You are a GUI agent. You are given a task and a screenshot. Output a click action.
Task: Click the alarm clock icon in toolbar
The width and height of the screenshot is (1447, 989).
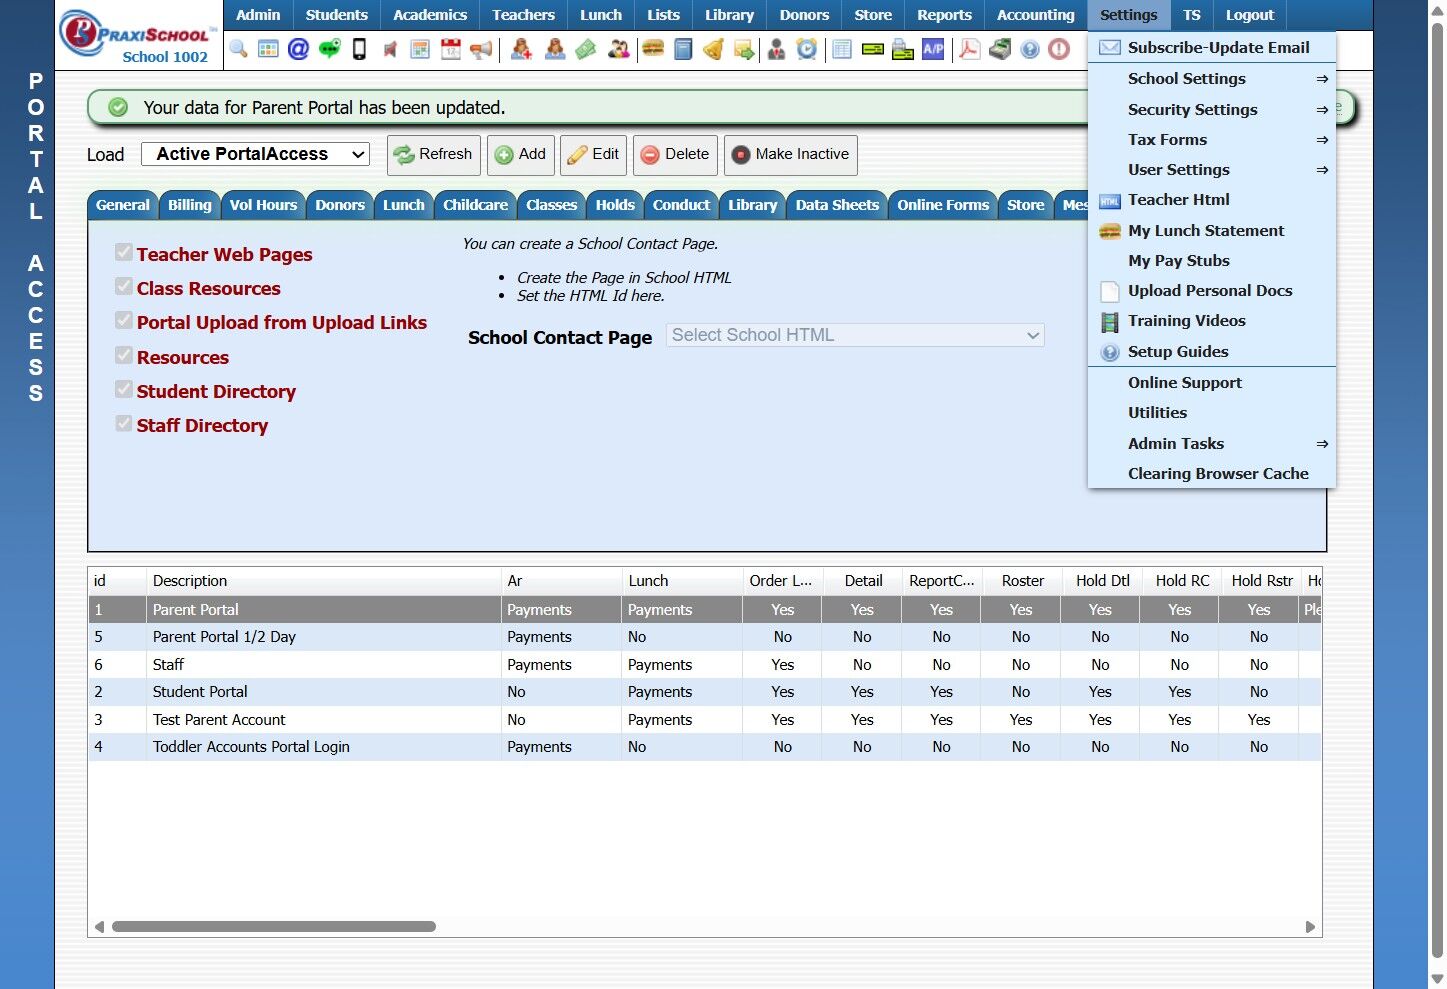[806, 49]
